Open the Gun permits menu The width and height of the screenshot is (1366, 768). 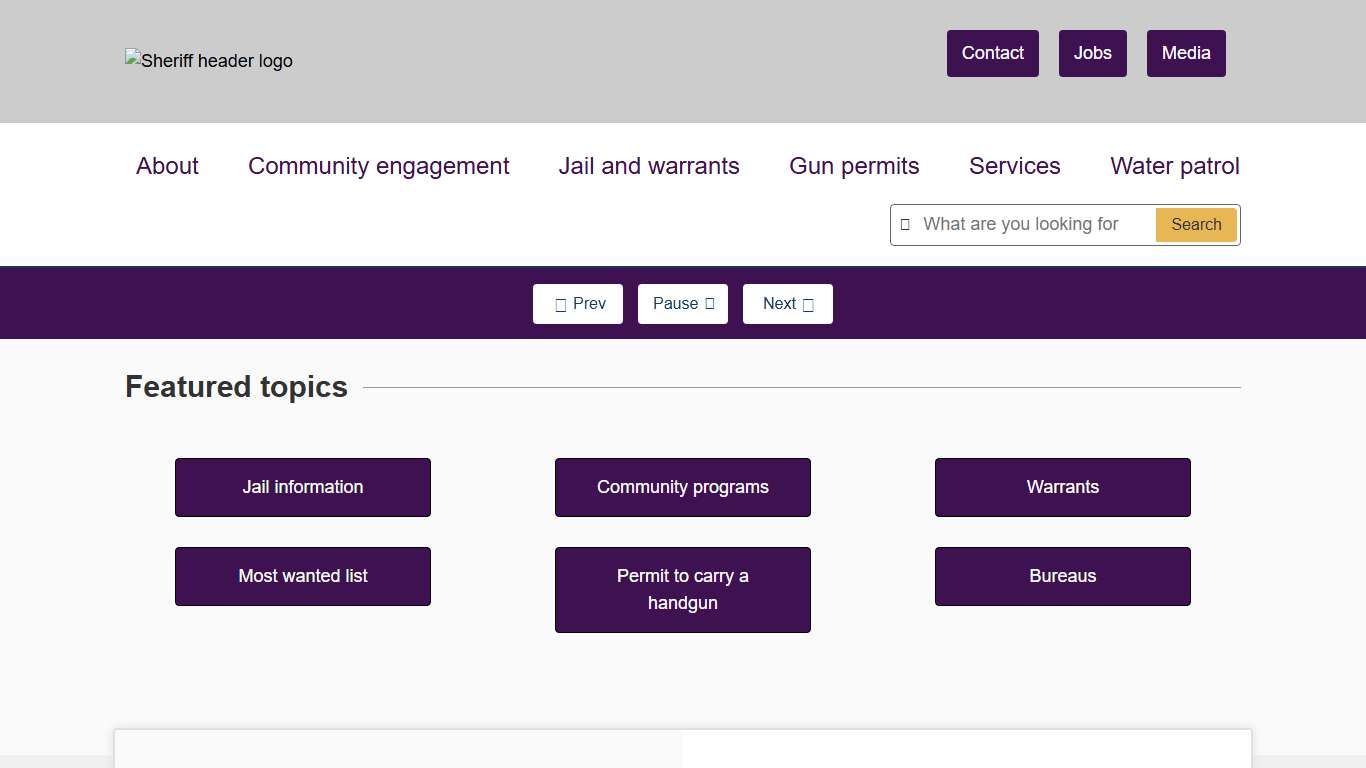(x=854, y=166)
